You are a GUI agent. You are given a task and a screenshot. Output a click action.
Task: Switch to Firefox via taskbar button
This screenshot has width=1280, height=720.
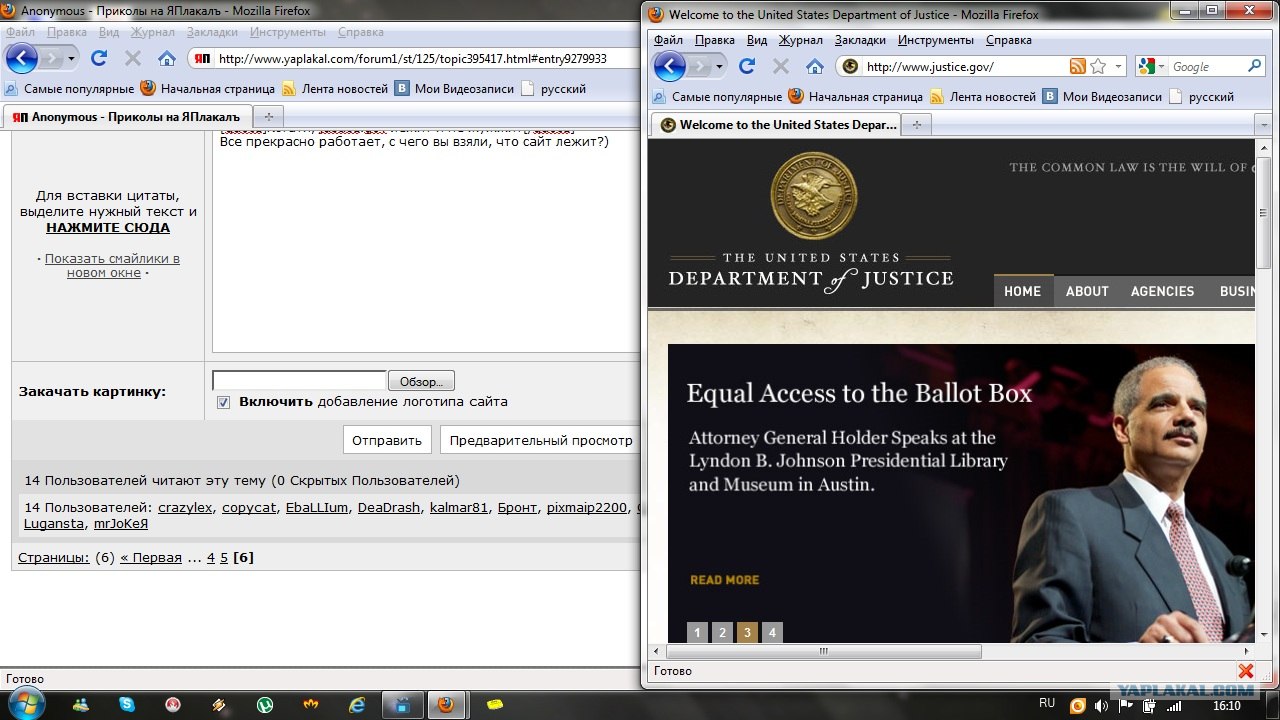(446, 705)
